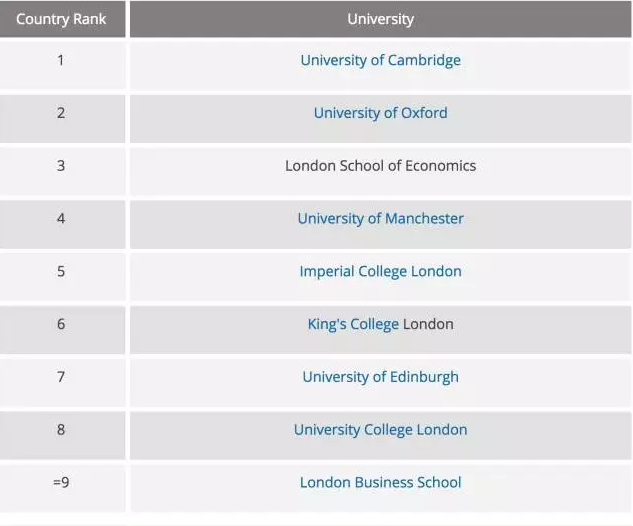
Task: Open the University of Manchester link
Action: click(x=380, y=219)
